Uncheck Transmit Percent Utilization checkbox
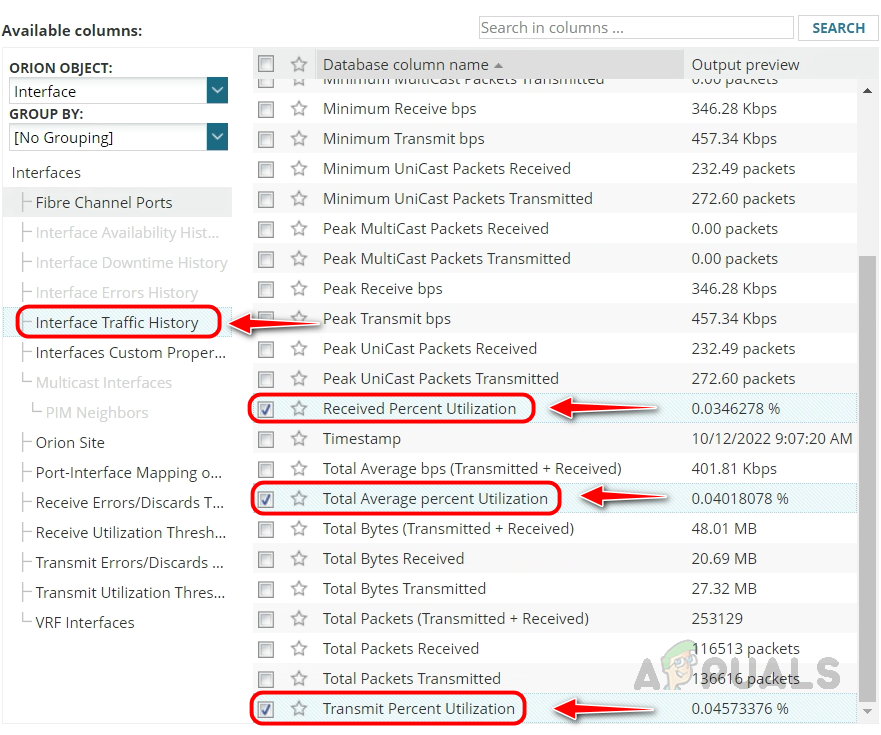 point(266,709)
